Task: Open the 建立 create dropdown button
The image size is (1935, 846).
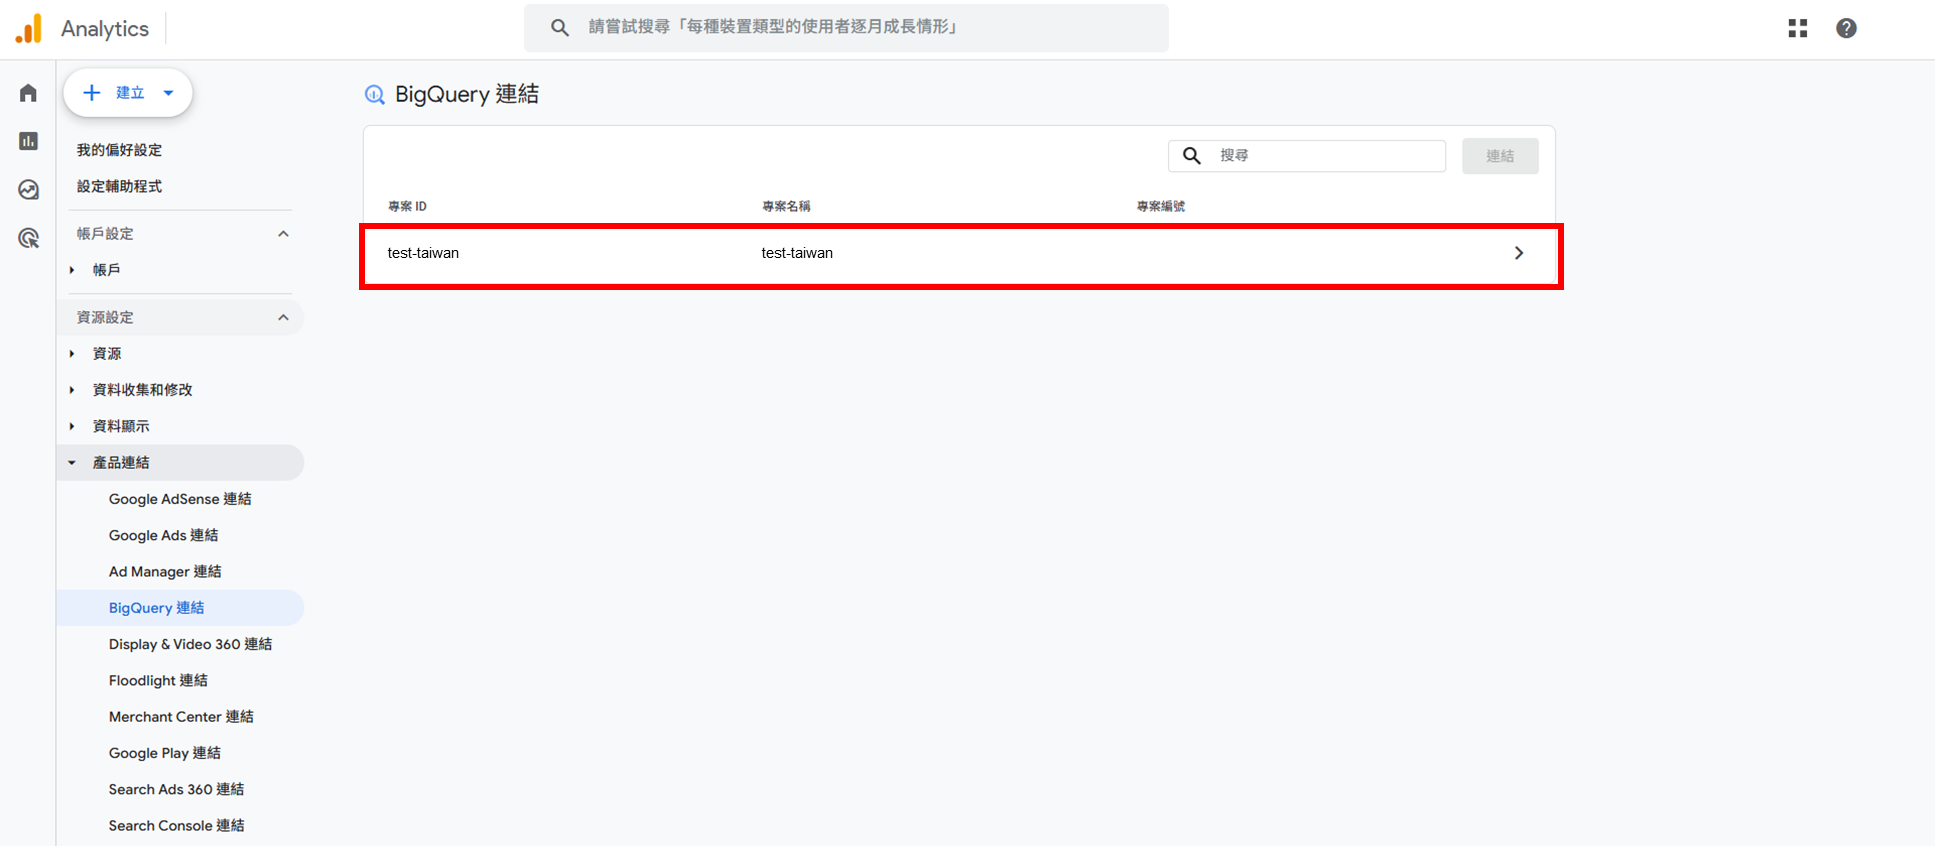Action: coord(128,93)
